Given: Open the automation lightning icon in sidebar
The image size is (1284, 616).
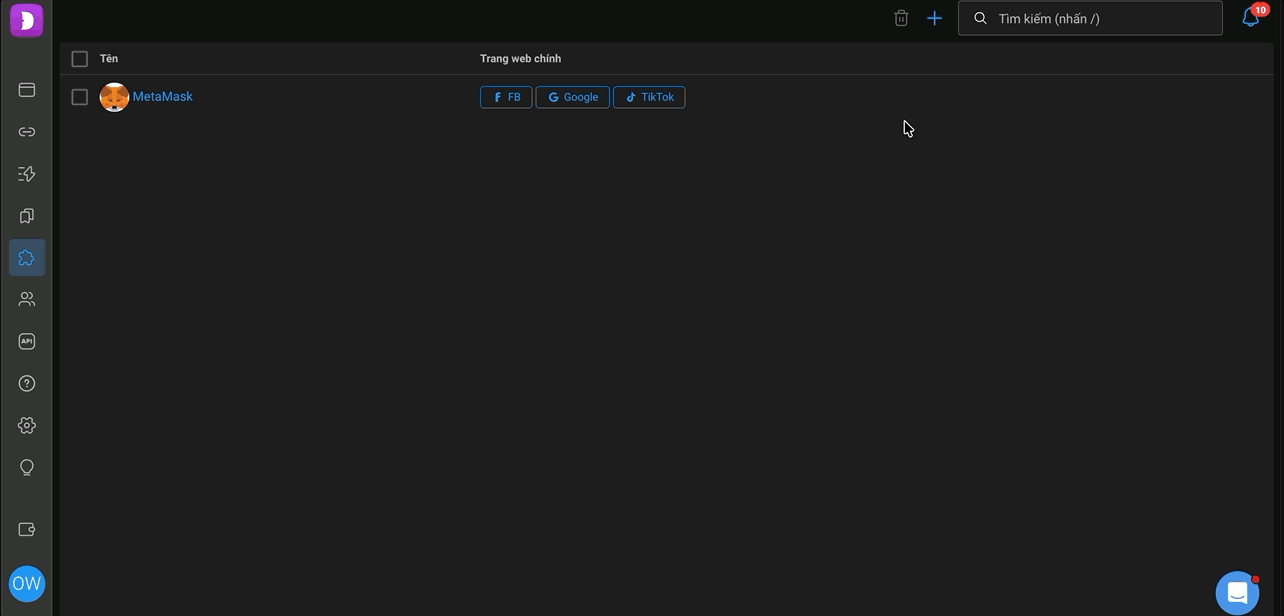Looking at the screenshot, I should coord(27,174).
